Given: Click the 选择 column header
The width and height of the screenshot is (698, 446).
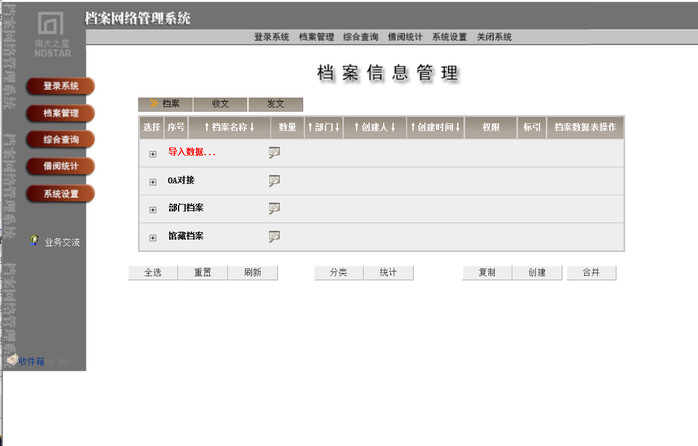Looking at the screenshot, I should coord(151,127).
